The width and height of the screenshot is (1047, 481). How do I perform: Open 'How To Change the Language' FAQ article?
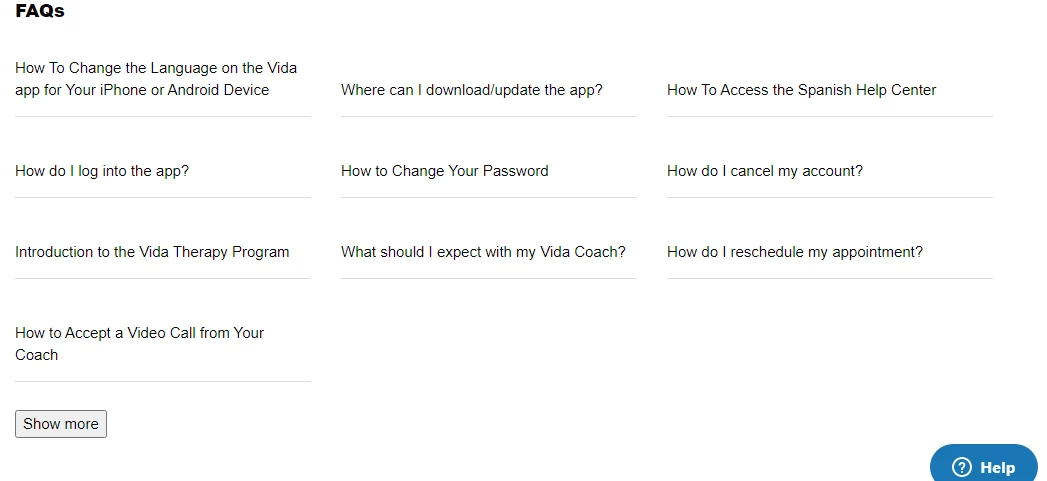(156, 79)
